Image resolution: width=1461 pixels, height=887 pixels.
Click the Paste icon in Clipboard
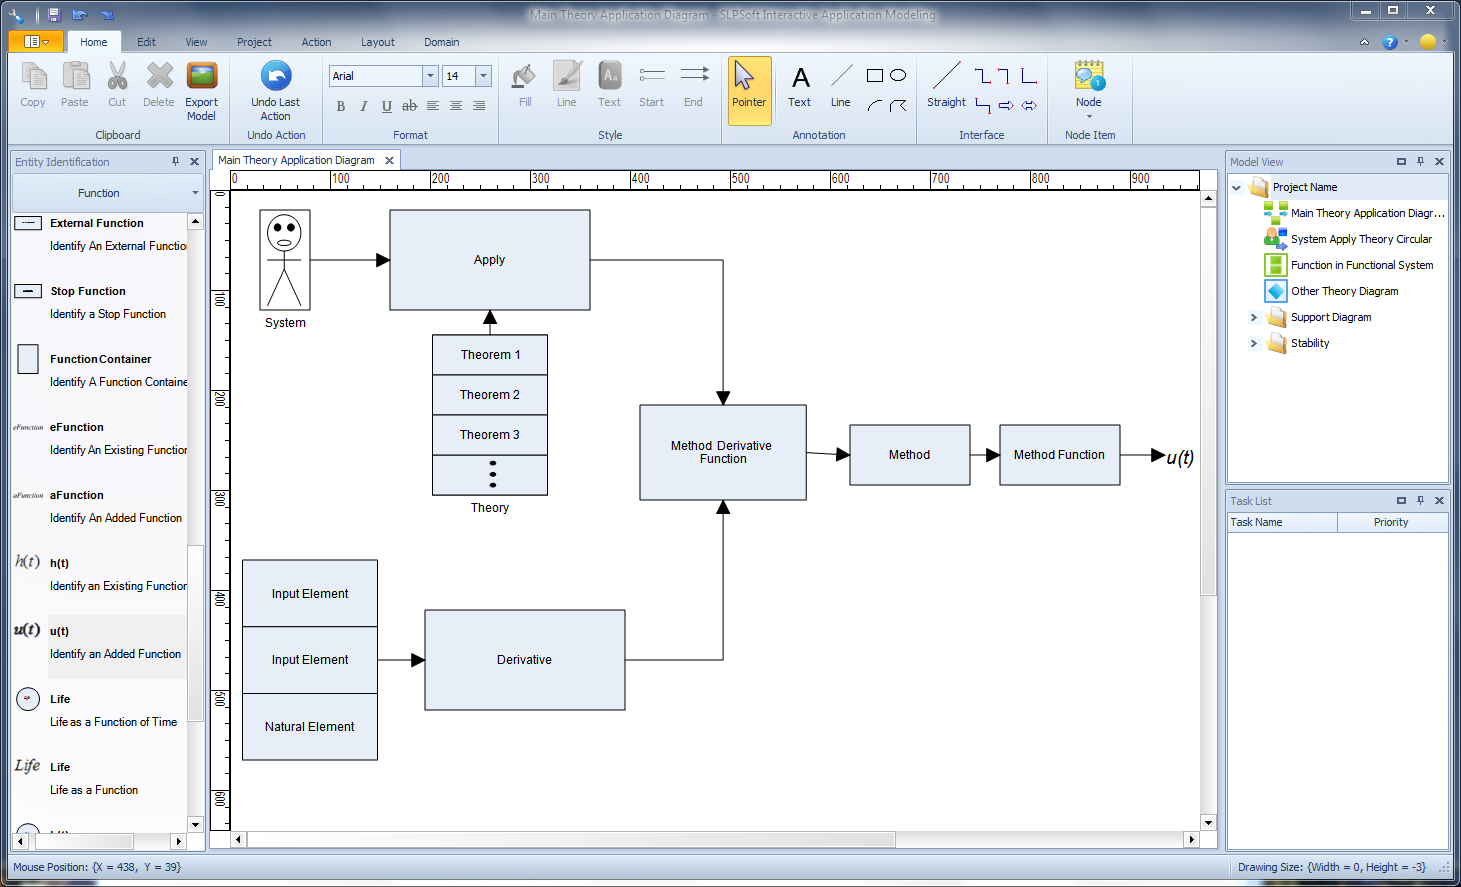[75, 76]
